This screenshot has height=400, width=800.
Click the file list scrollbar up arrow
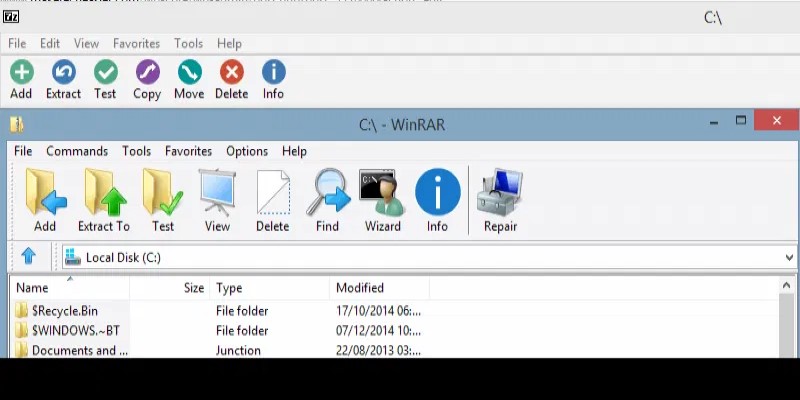[789, 288]
